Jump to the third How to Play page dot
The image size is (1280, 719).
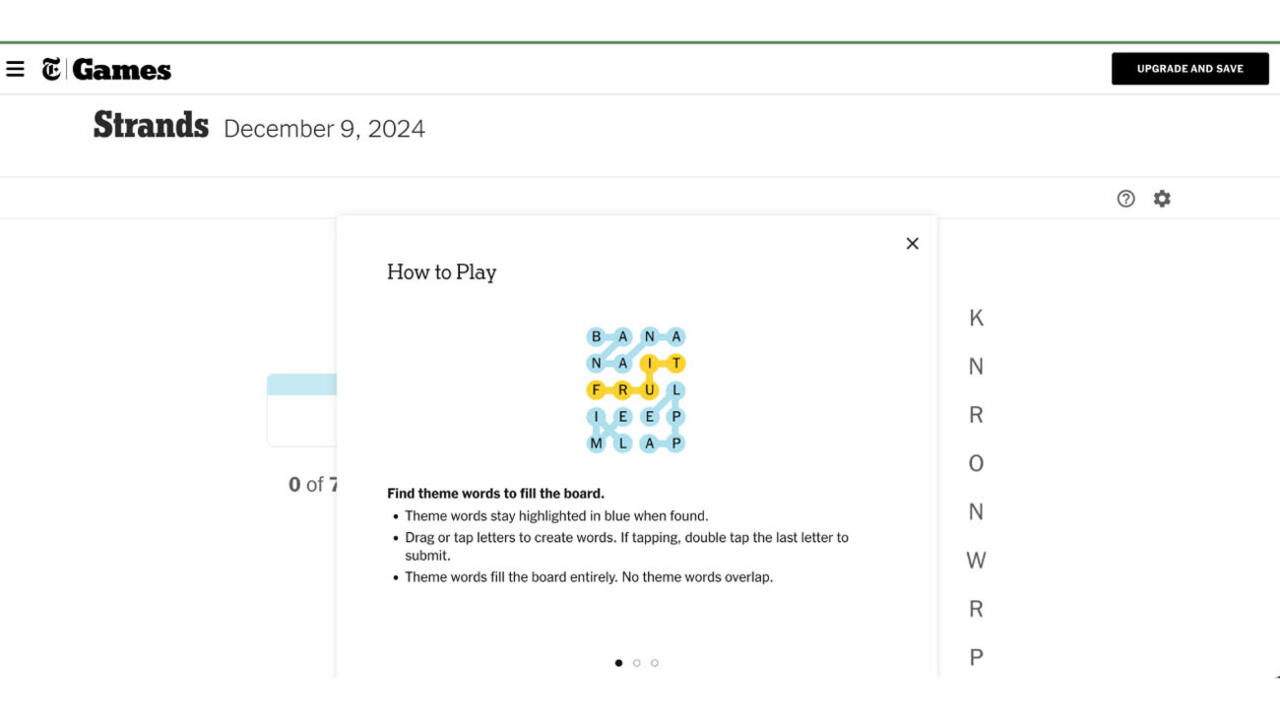[654, 663]
